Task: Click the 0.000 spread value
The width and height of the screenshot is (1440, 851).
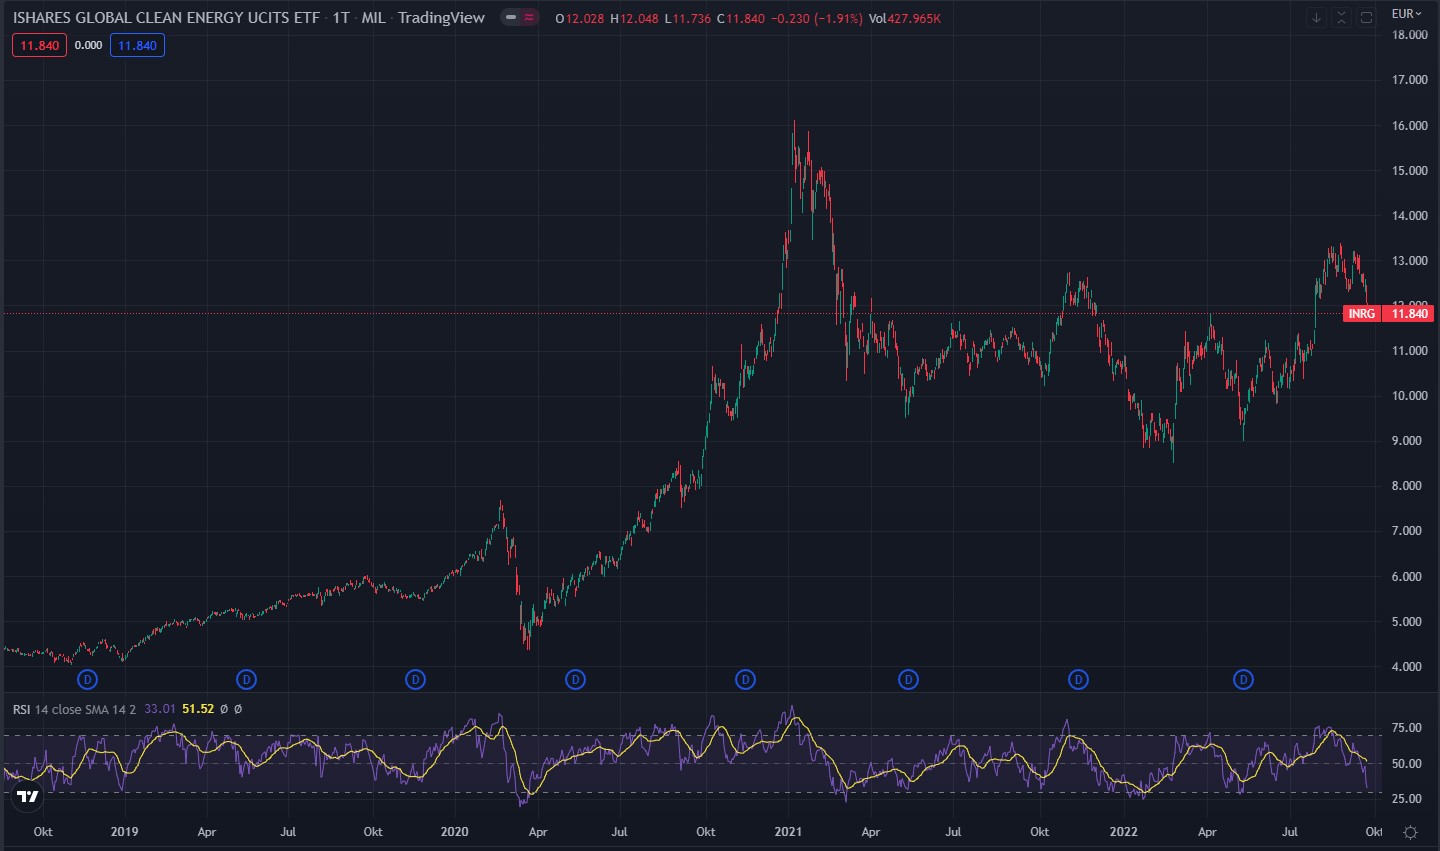Action: 88,45
